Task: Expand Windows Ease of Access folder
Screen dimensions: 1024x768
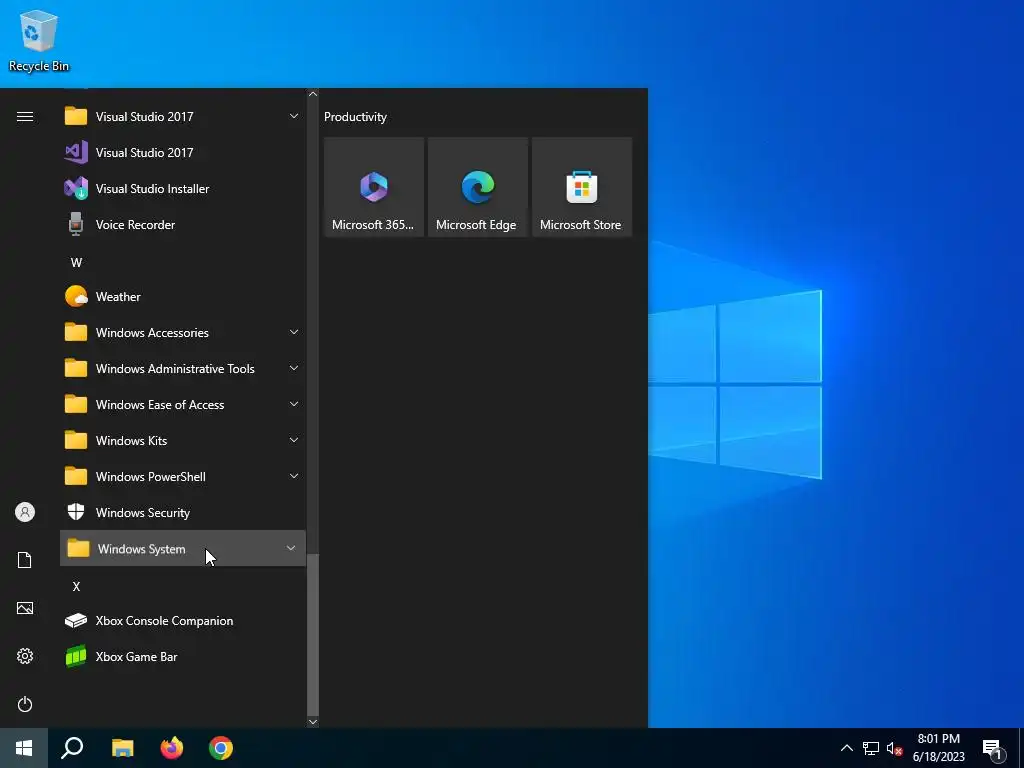Action: pos(183,404)
